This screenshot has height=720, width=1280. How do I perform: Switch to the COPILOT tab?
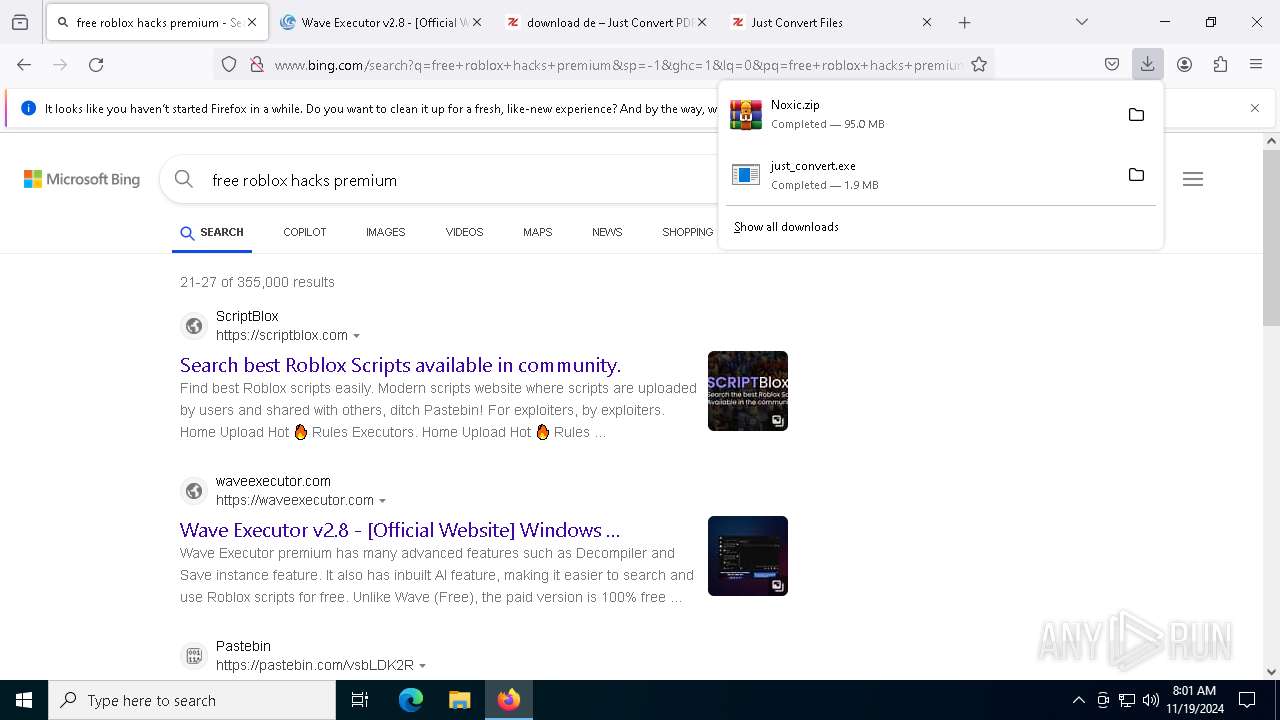point(305,232)
